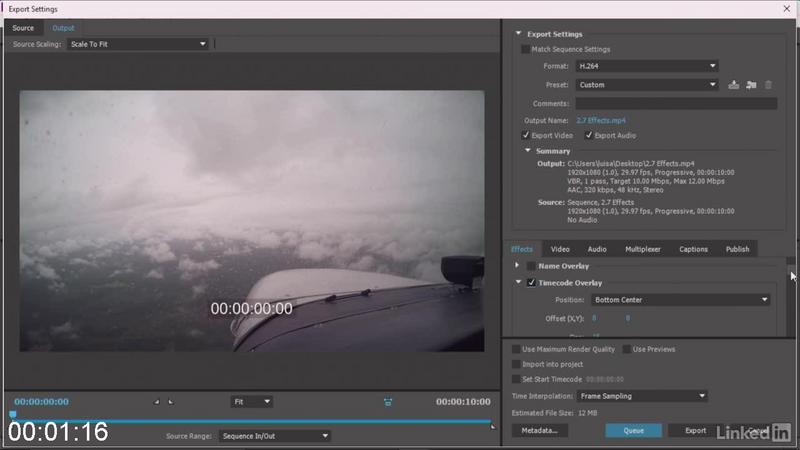Collapse the Timecode Overlay section
This screenshot has height=450, width=800.
(518, 282)
